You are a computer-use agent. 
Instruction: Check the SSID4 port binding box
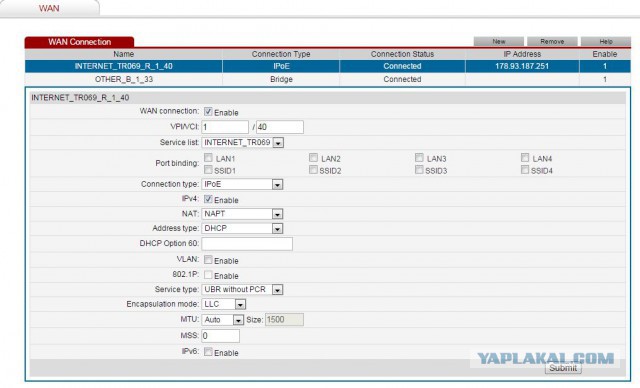click(x=525, y=170)
